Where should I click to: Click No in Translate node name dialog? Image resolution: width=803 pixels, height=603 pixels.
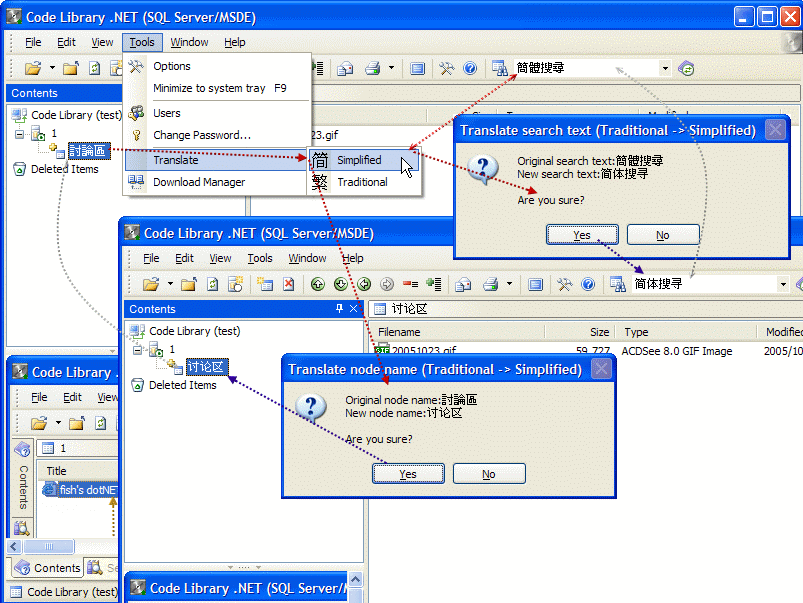click(x=489, y=474)
